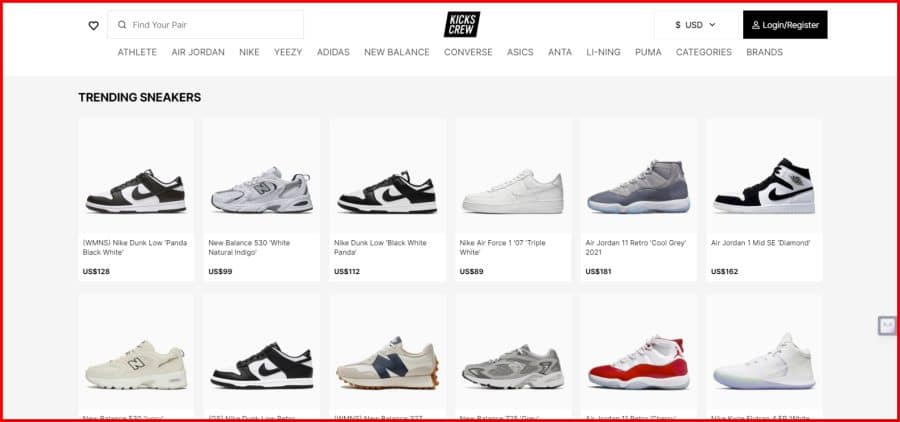This screenshot has width=900, height=422.
Task: Expand the USD currency dropdown
Action: (x=696, y=25)
